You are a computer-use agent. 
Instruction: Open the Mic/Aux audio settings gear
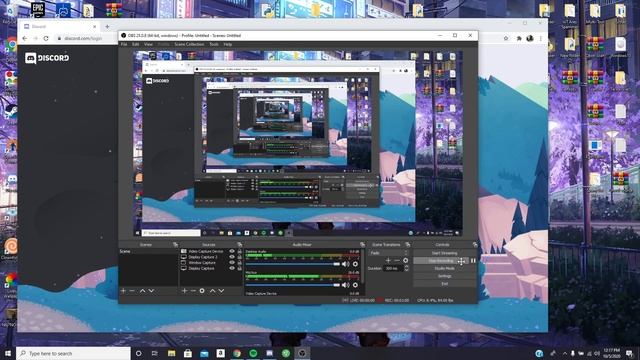point(355,285)
